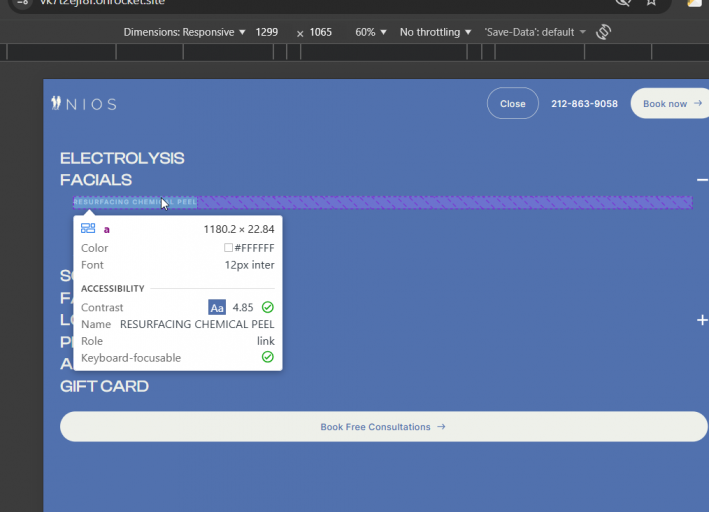
Task: Click the Close menu button
Action: [x=513, y=104]
